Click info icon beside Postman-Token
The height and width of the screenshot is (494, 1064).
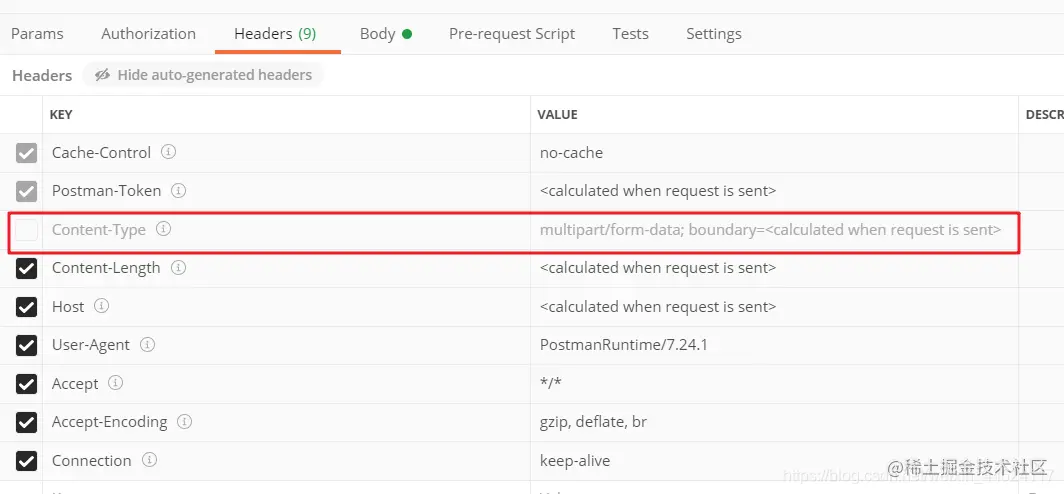pyautogui.click(x=179, y=191)
